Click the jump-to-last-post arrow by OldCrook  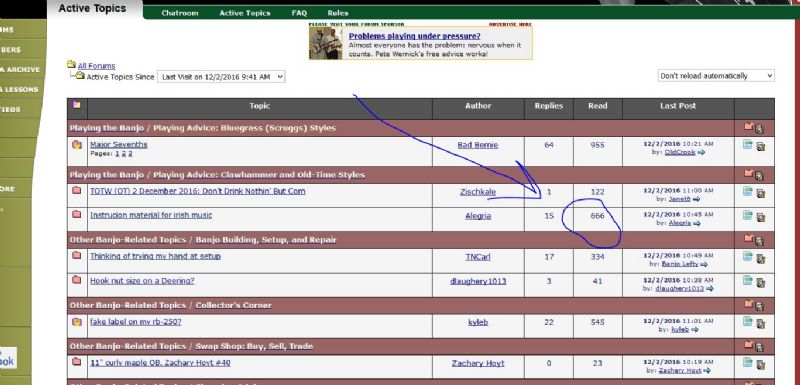[701, 152]
